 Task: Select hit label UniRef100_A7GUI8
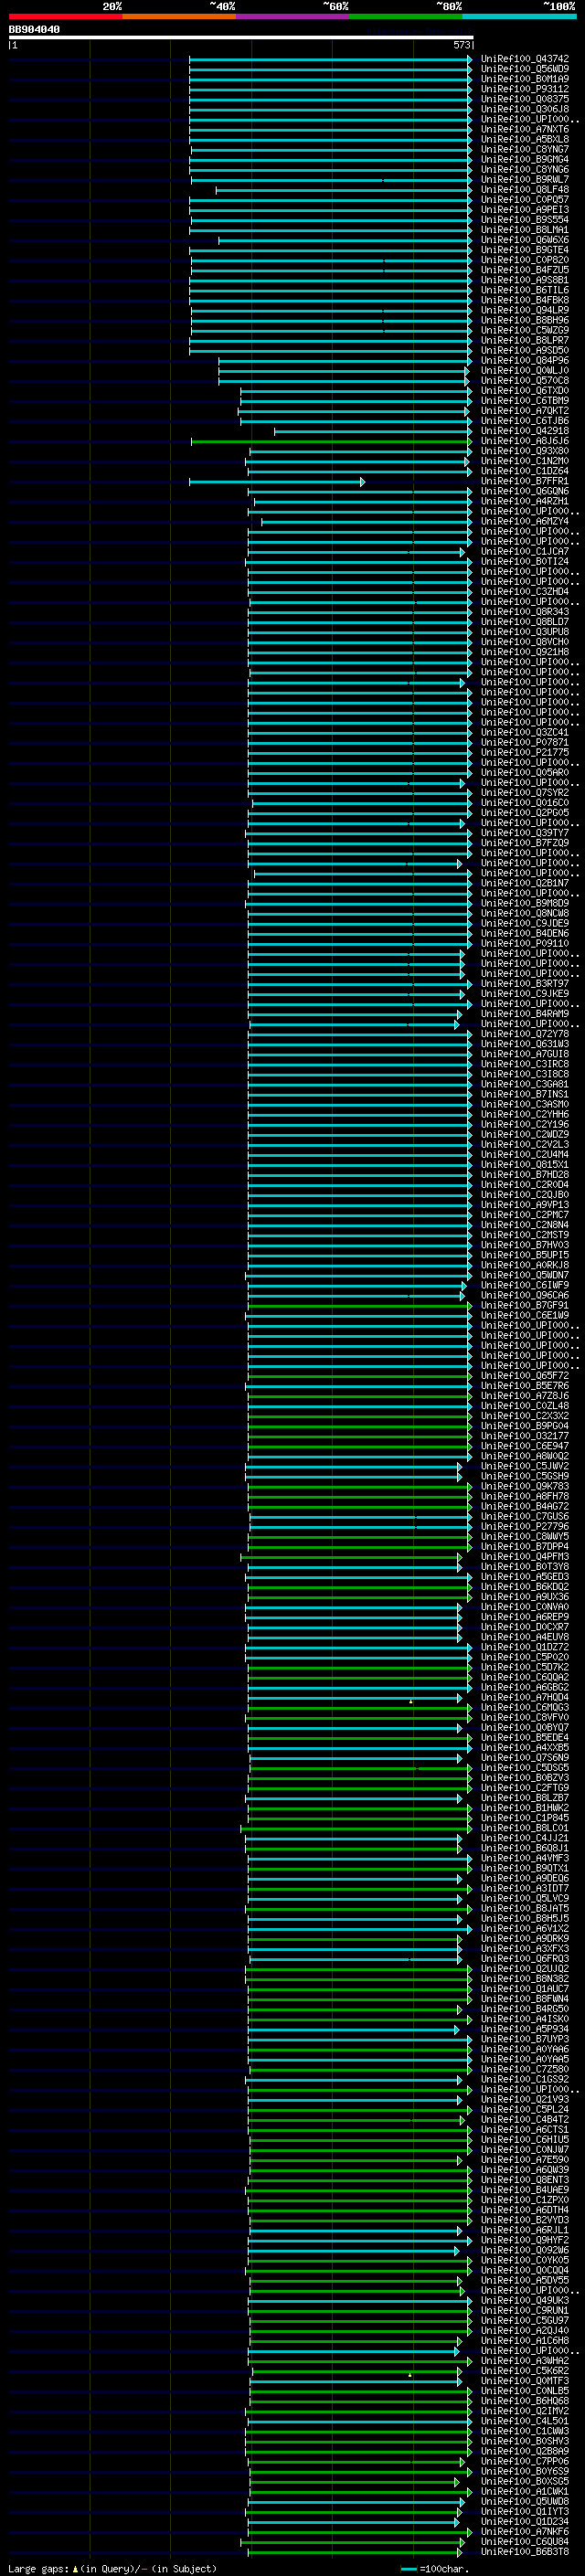pyautogui.click(x=525, y=1054)
